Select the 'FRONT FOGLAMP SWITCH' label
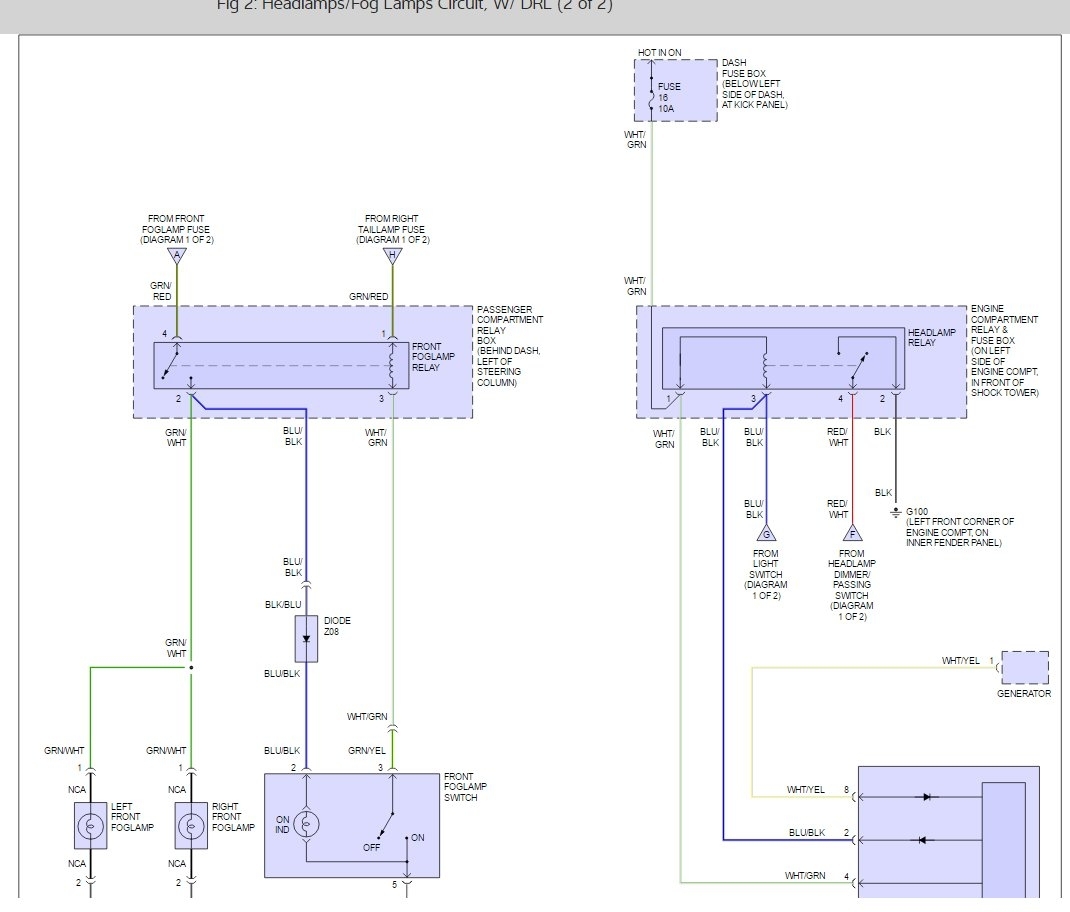The image size is (1070, 912). coord(465,787)
